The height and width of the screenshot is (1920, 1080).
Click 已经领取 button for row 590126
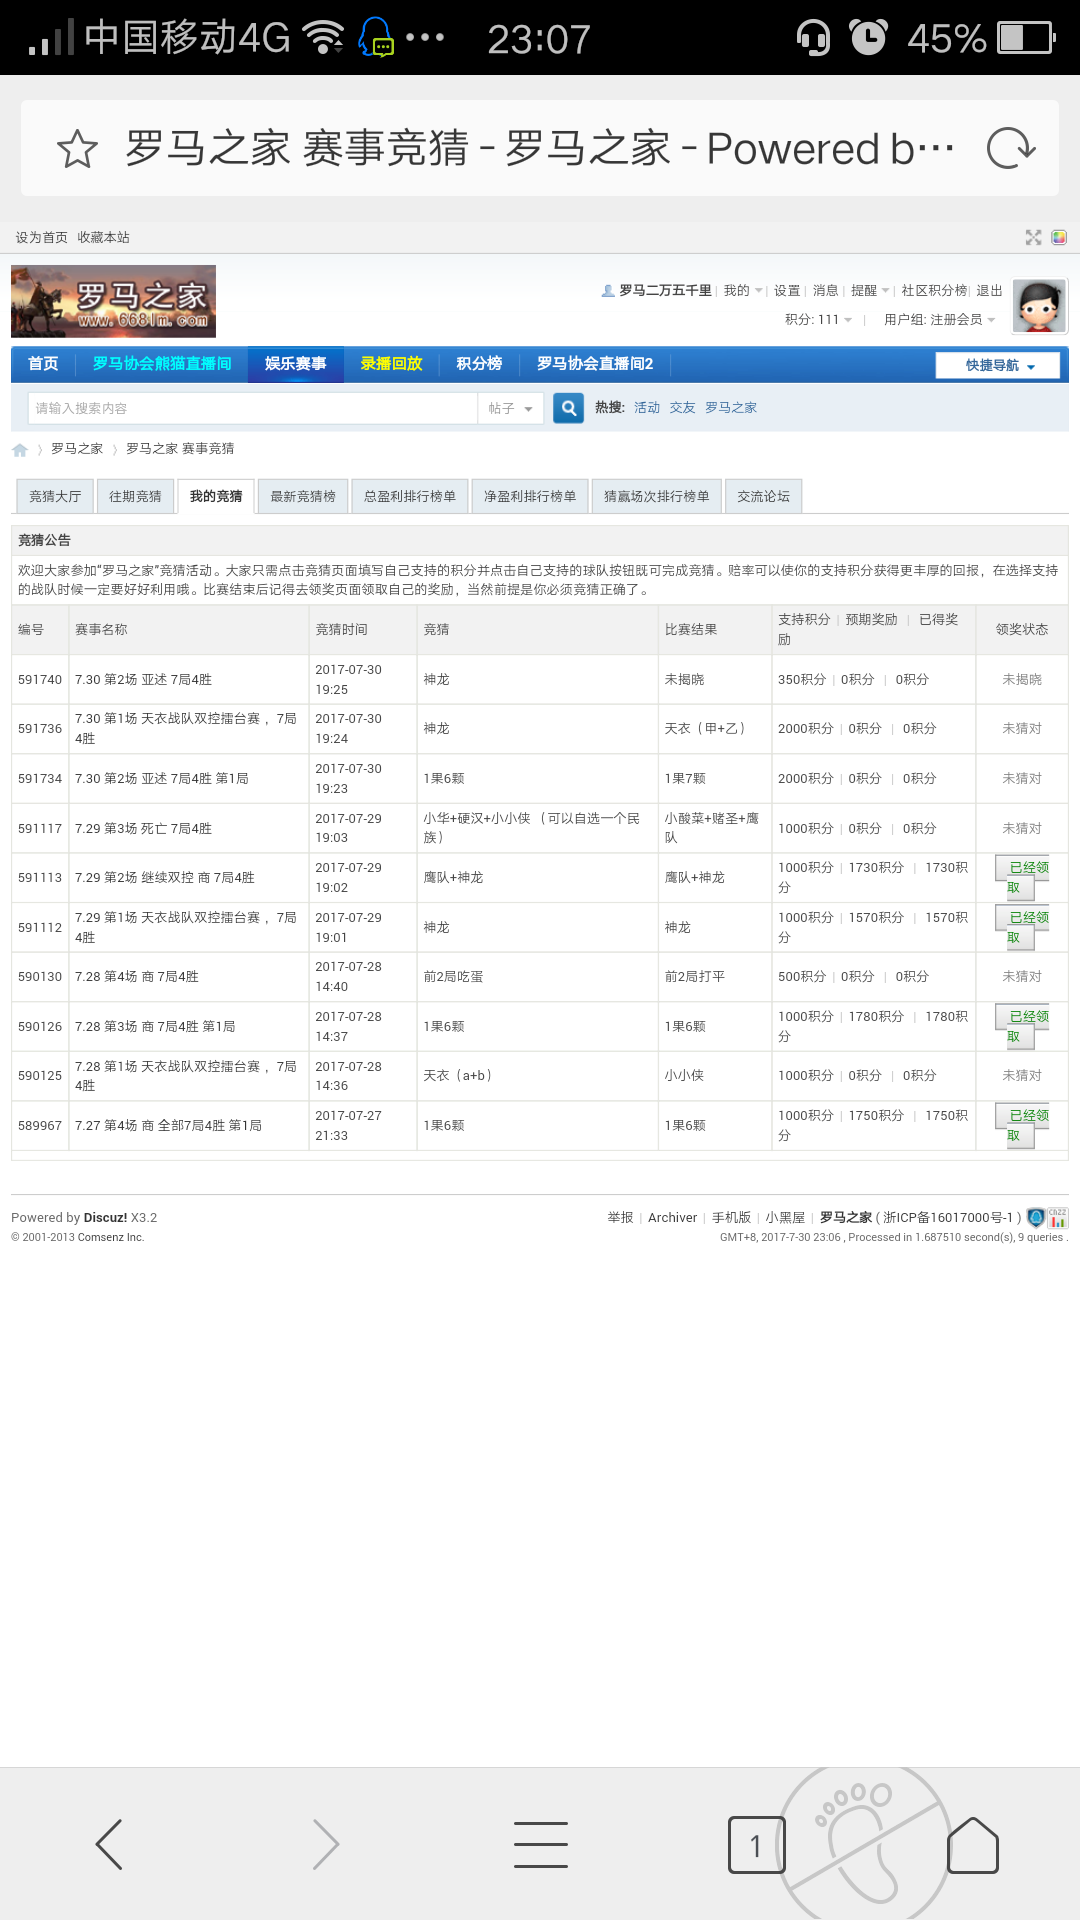(x=1022, y=1027)
